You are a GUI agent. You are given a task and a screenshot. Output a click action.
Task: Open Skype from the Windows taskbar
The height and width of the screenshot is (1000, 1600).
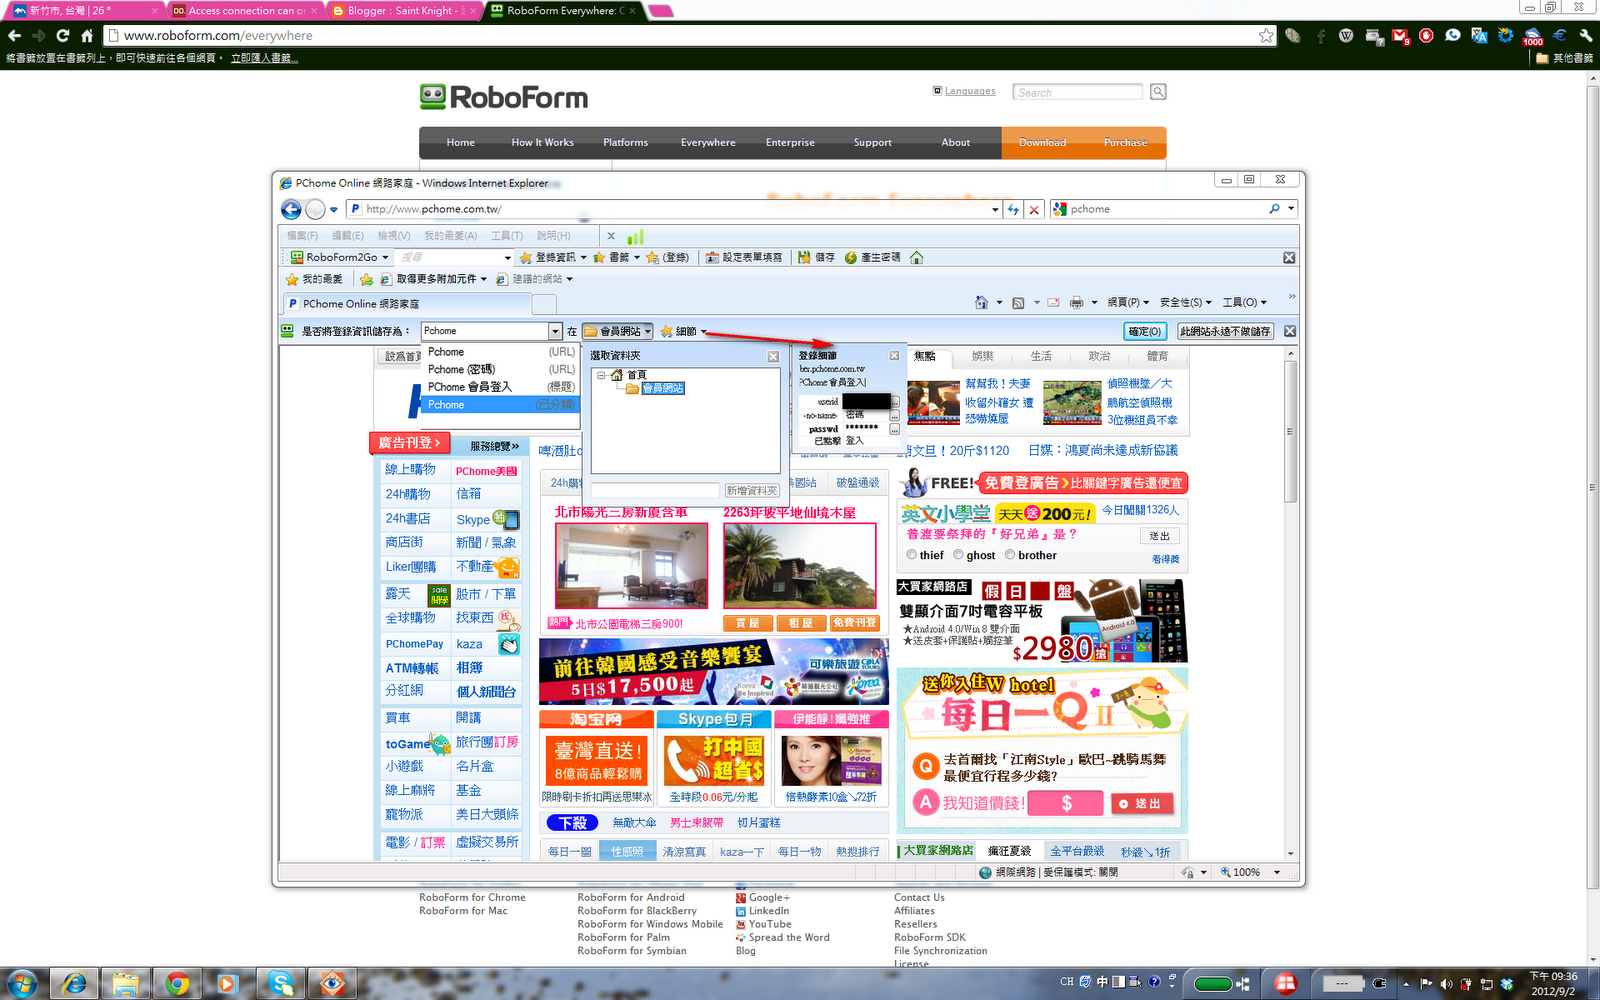coord(281,984)
